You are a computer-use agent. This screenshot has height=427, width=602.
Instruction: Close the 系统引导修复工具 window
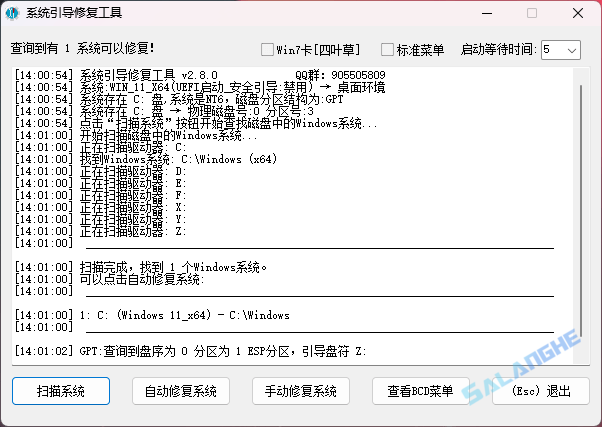coord(578,13)
